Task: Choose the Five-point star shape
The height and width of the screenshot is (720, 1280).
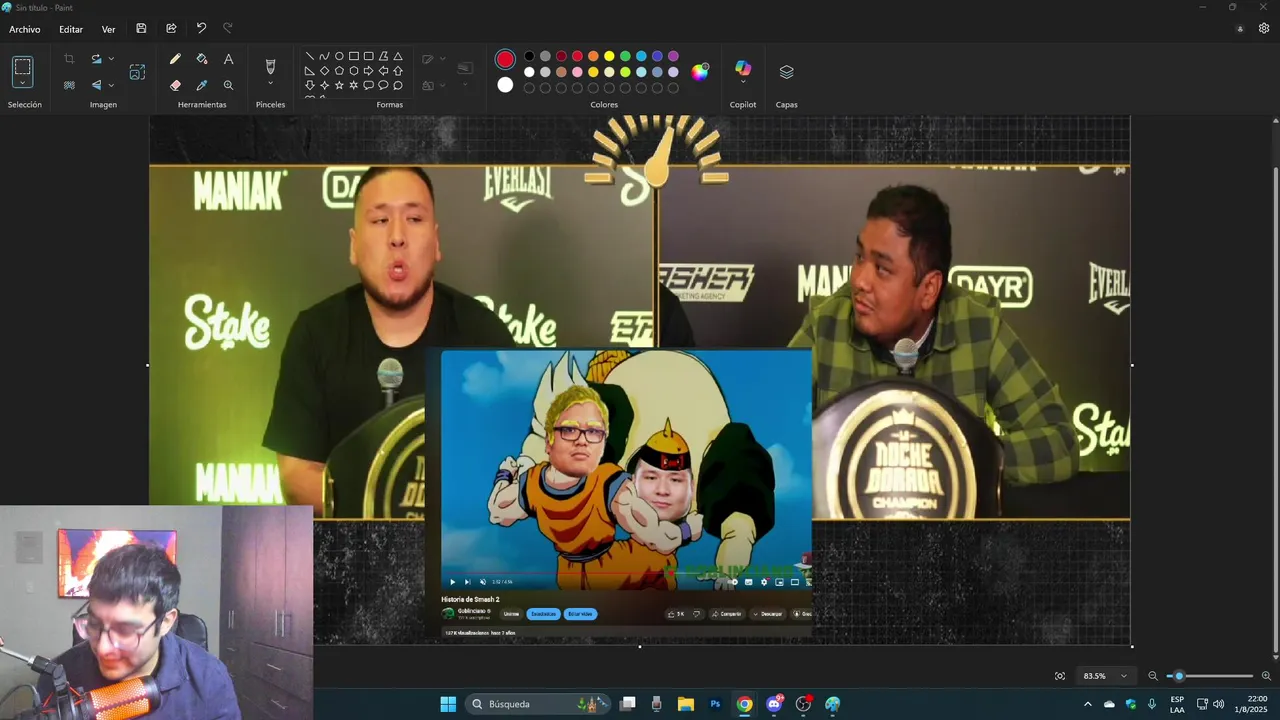Action: 339,86
